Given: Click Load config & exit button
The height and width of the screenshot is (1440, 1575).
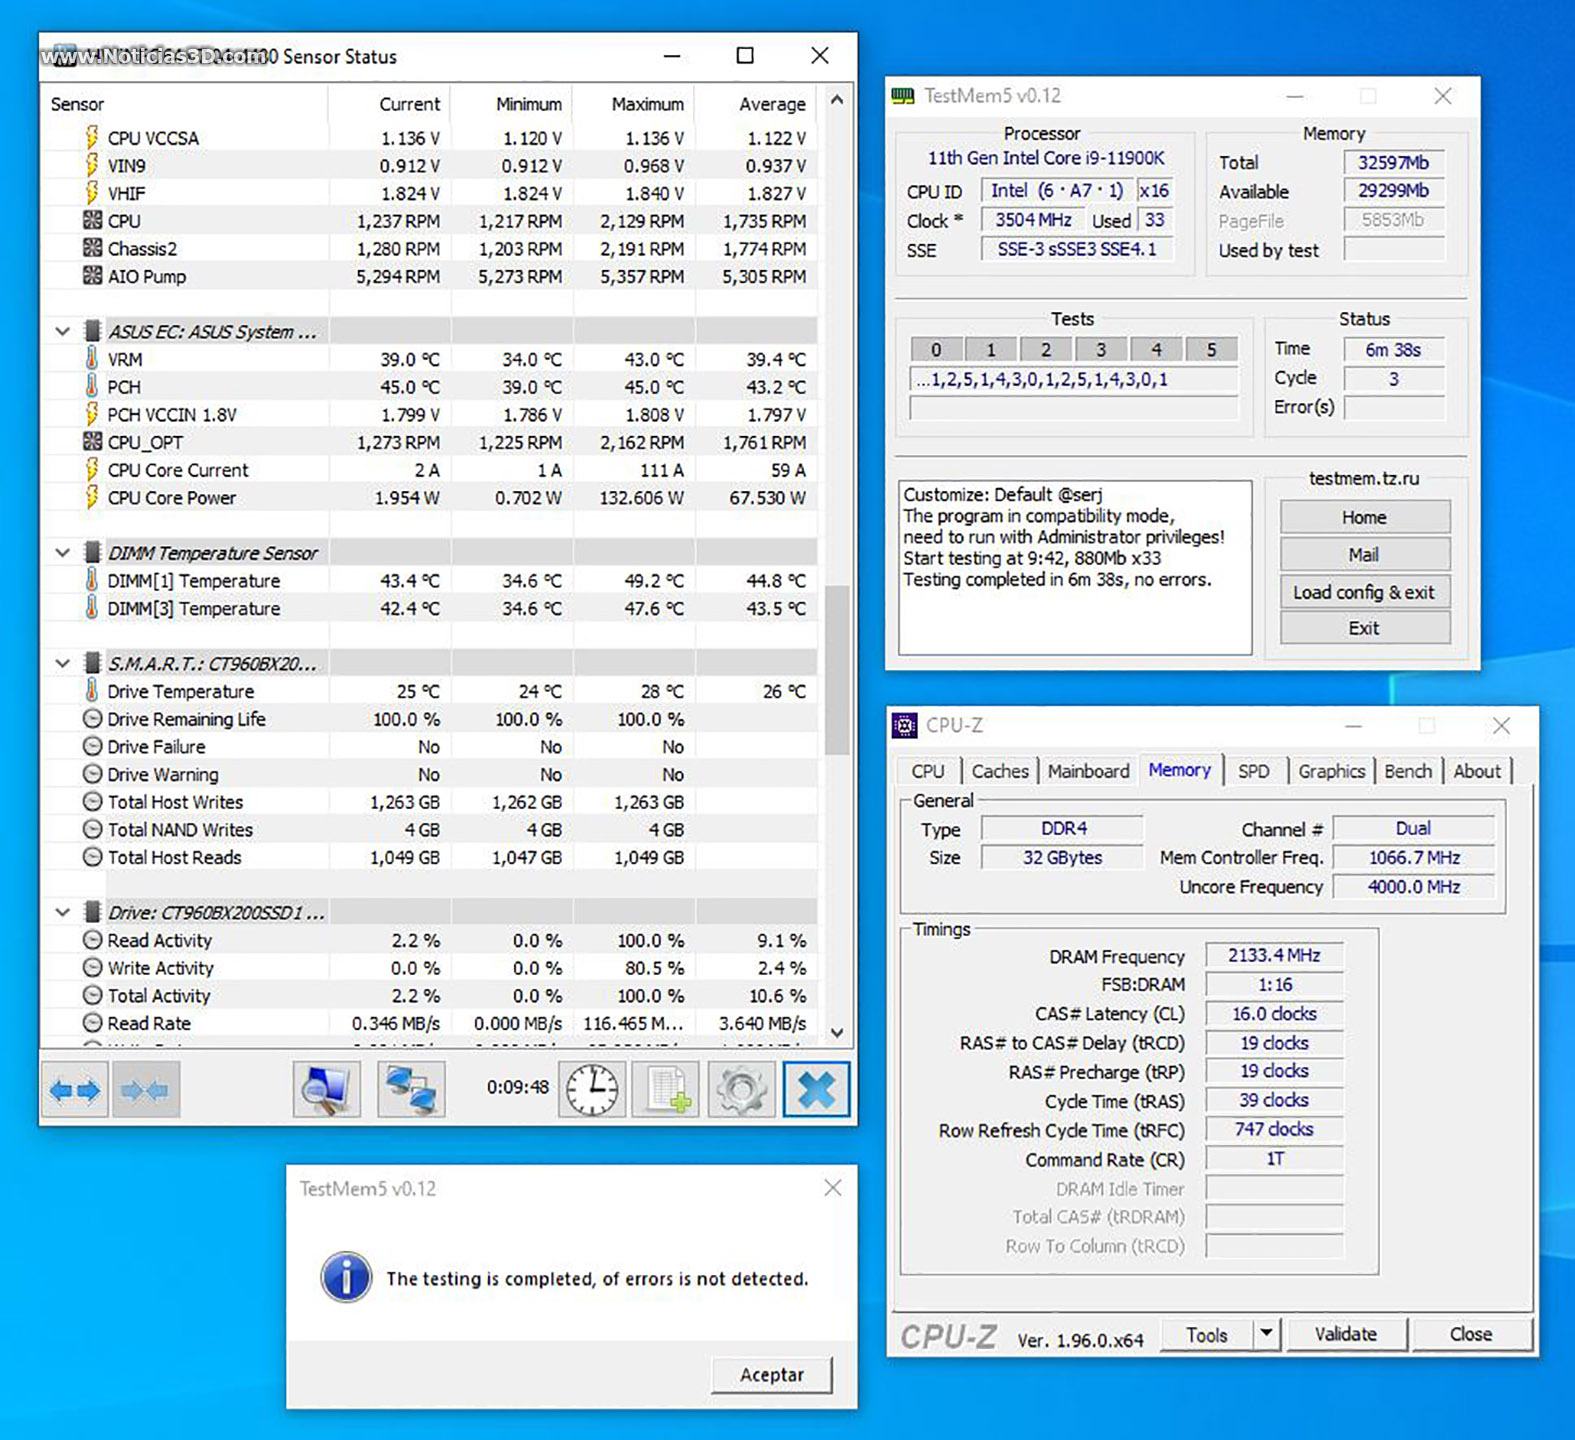Looking at the screenshot, I should pyautogui.click(x=1364, y=592).
